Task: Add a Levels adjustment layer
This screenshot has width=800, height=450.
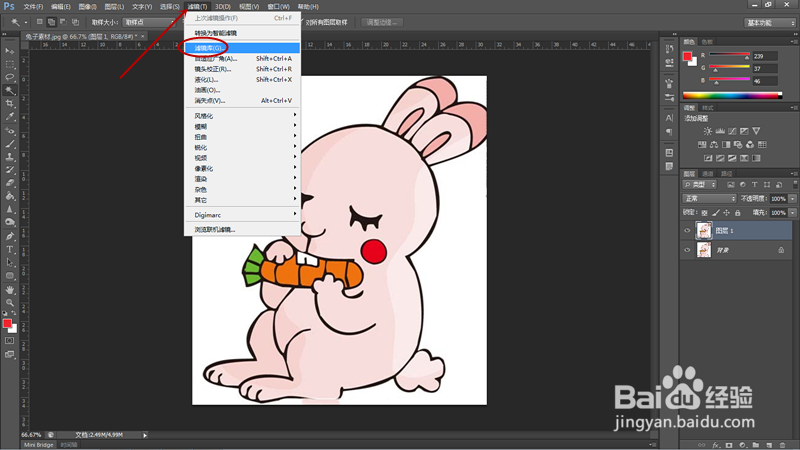Action: 720,131
